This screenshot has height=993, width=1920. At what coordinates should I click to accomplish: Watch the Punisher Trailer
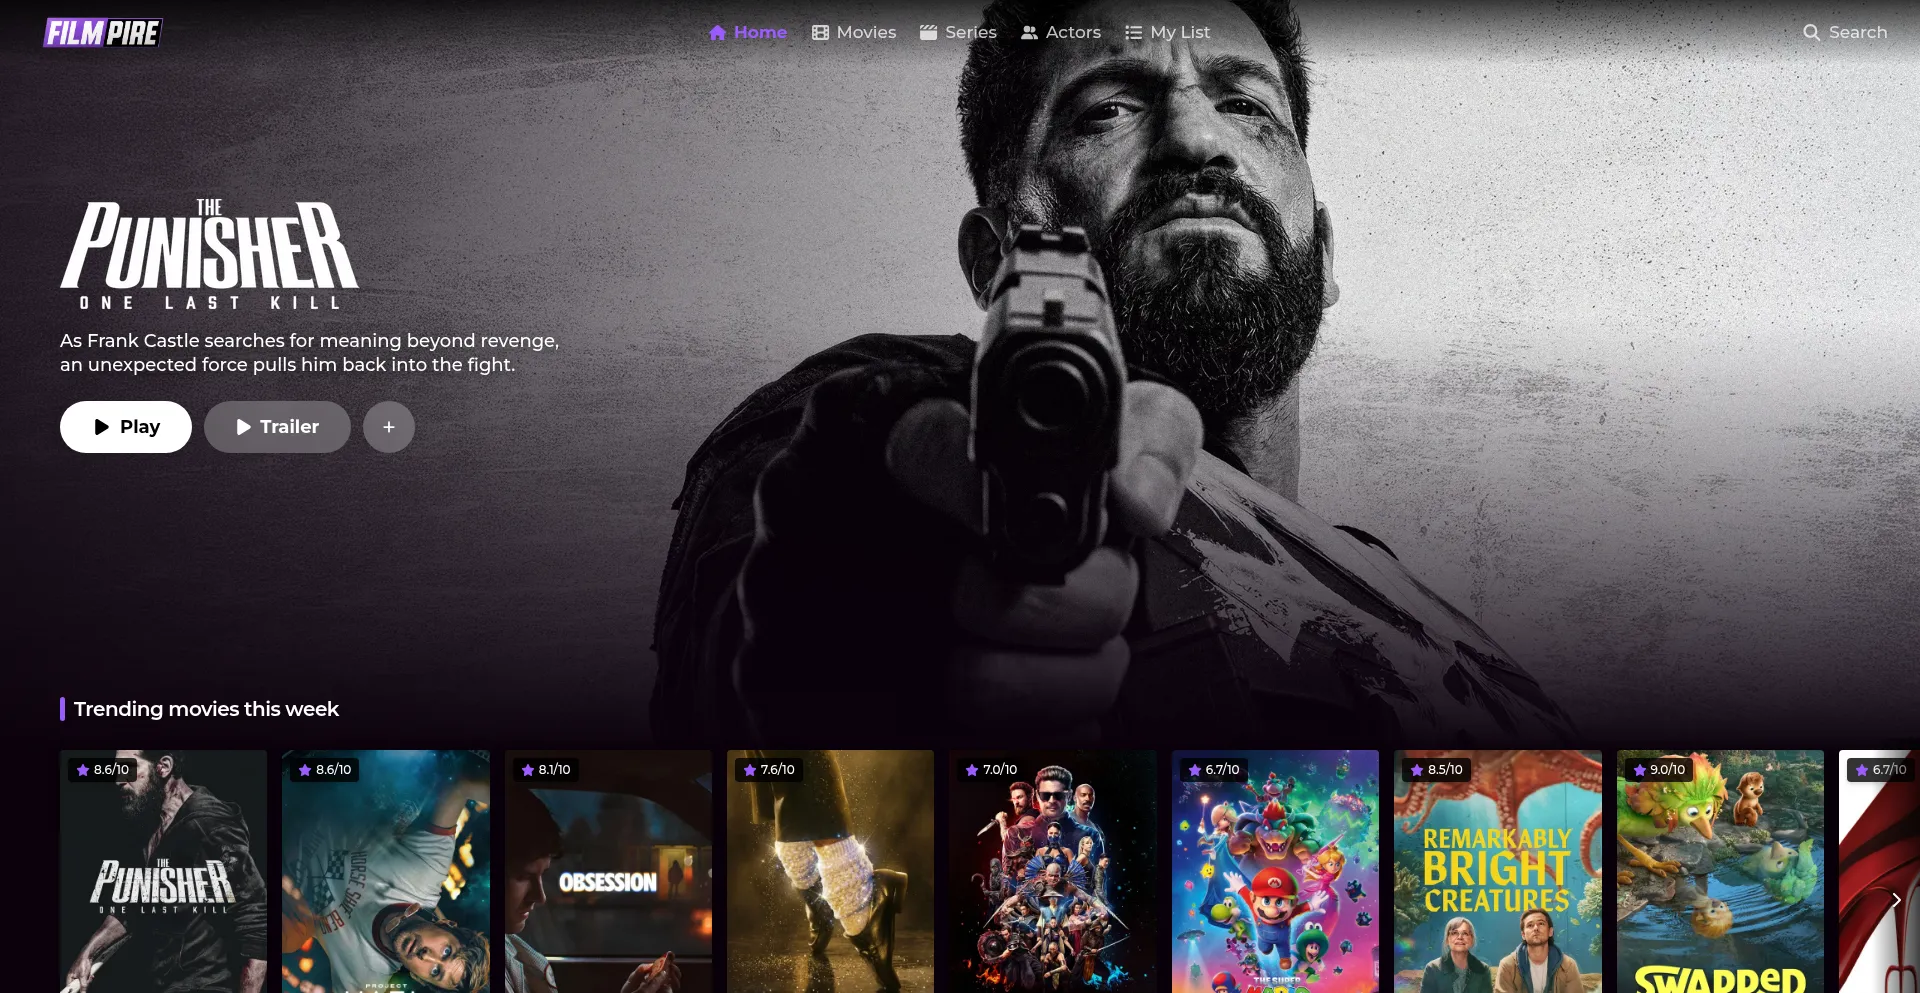[277, 427]
